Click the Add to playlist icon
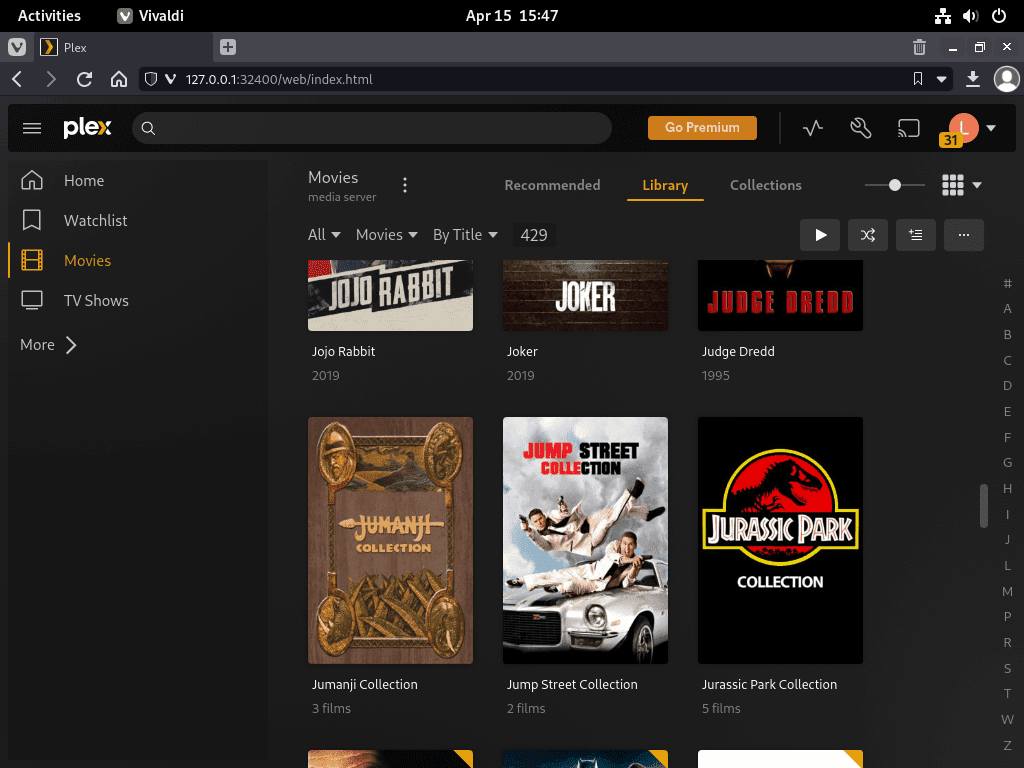1024x768 pixels. (x=916, y=235)
